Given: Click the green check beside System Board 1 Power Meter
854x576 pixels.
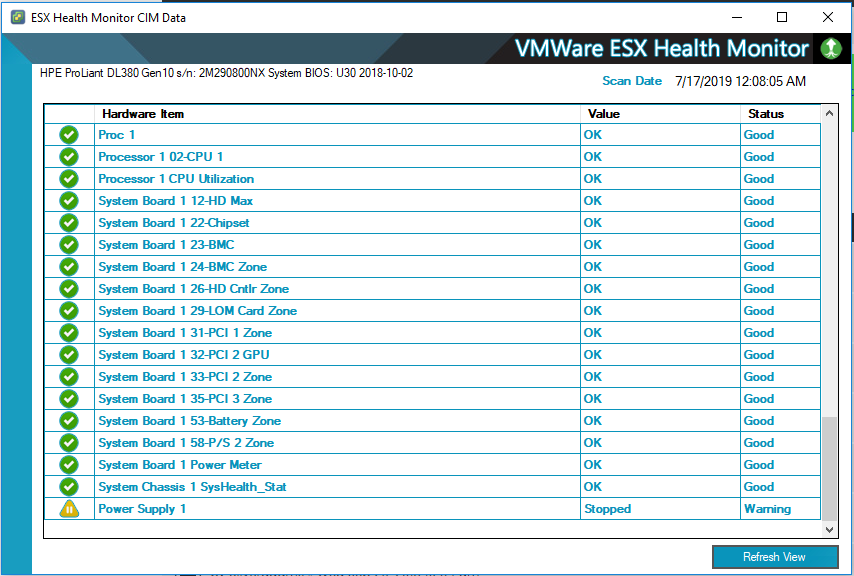Looking at the screenshot, I should click(x=68, y=465).
